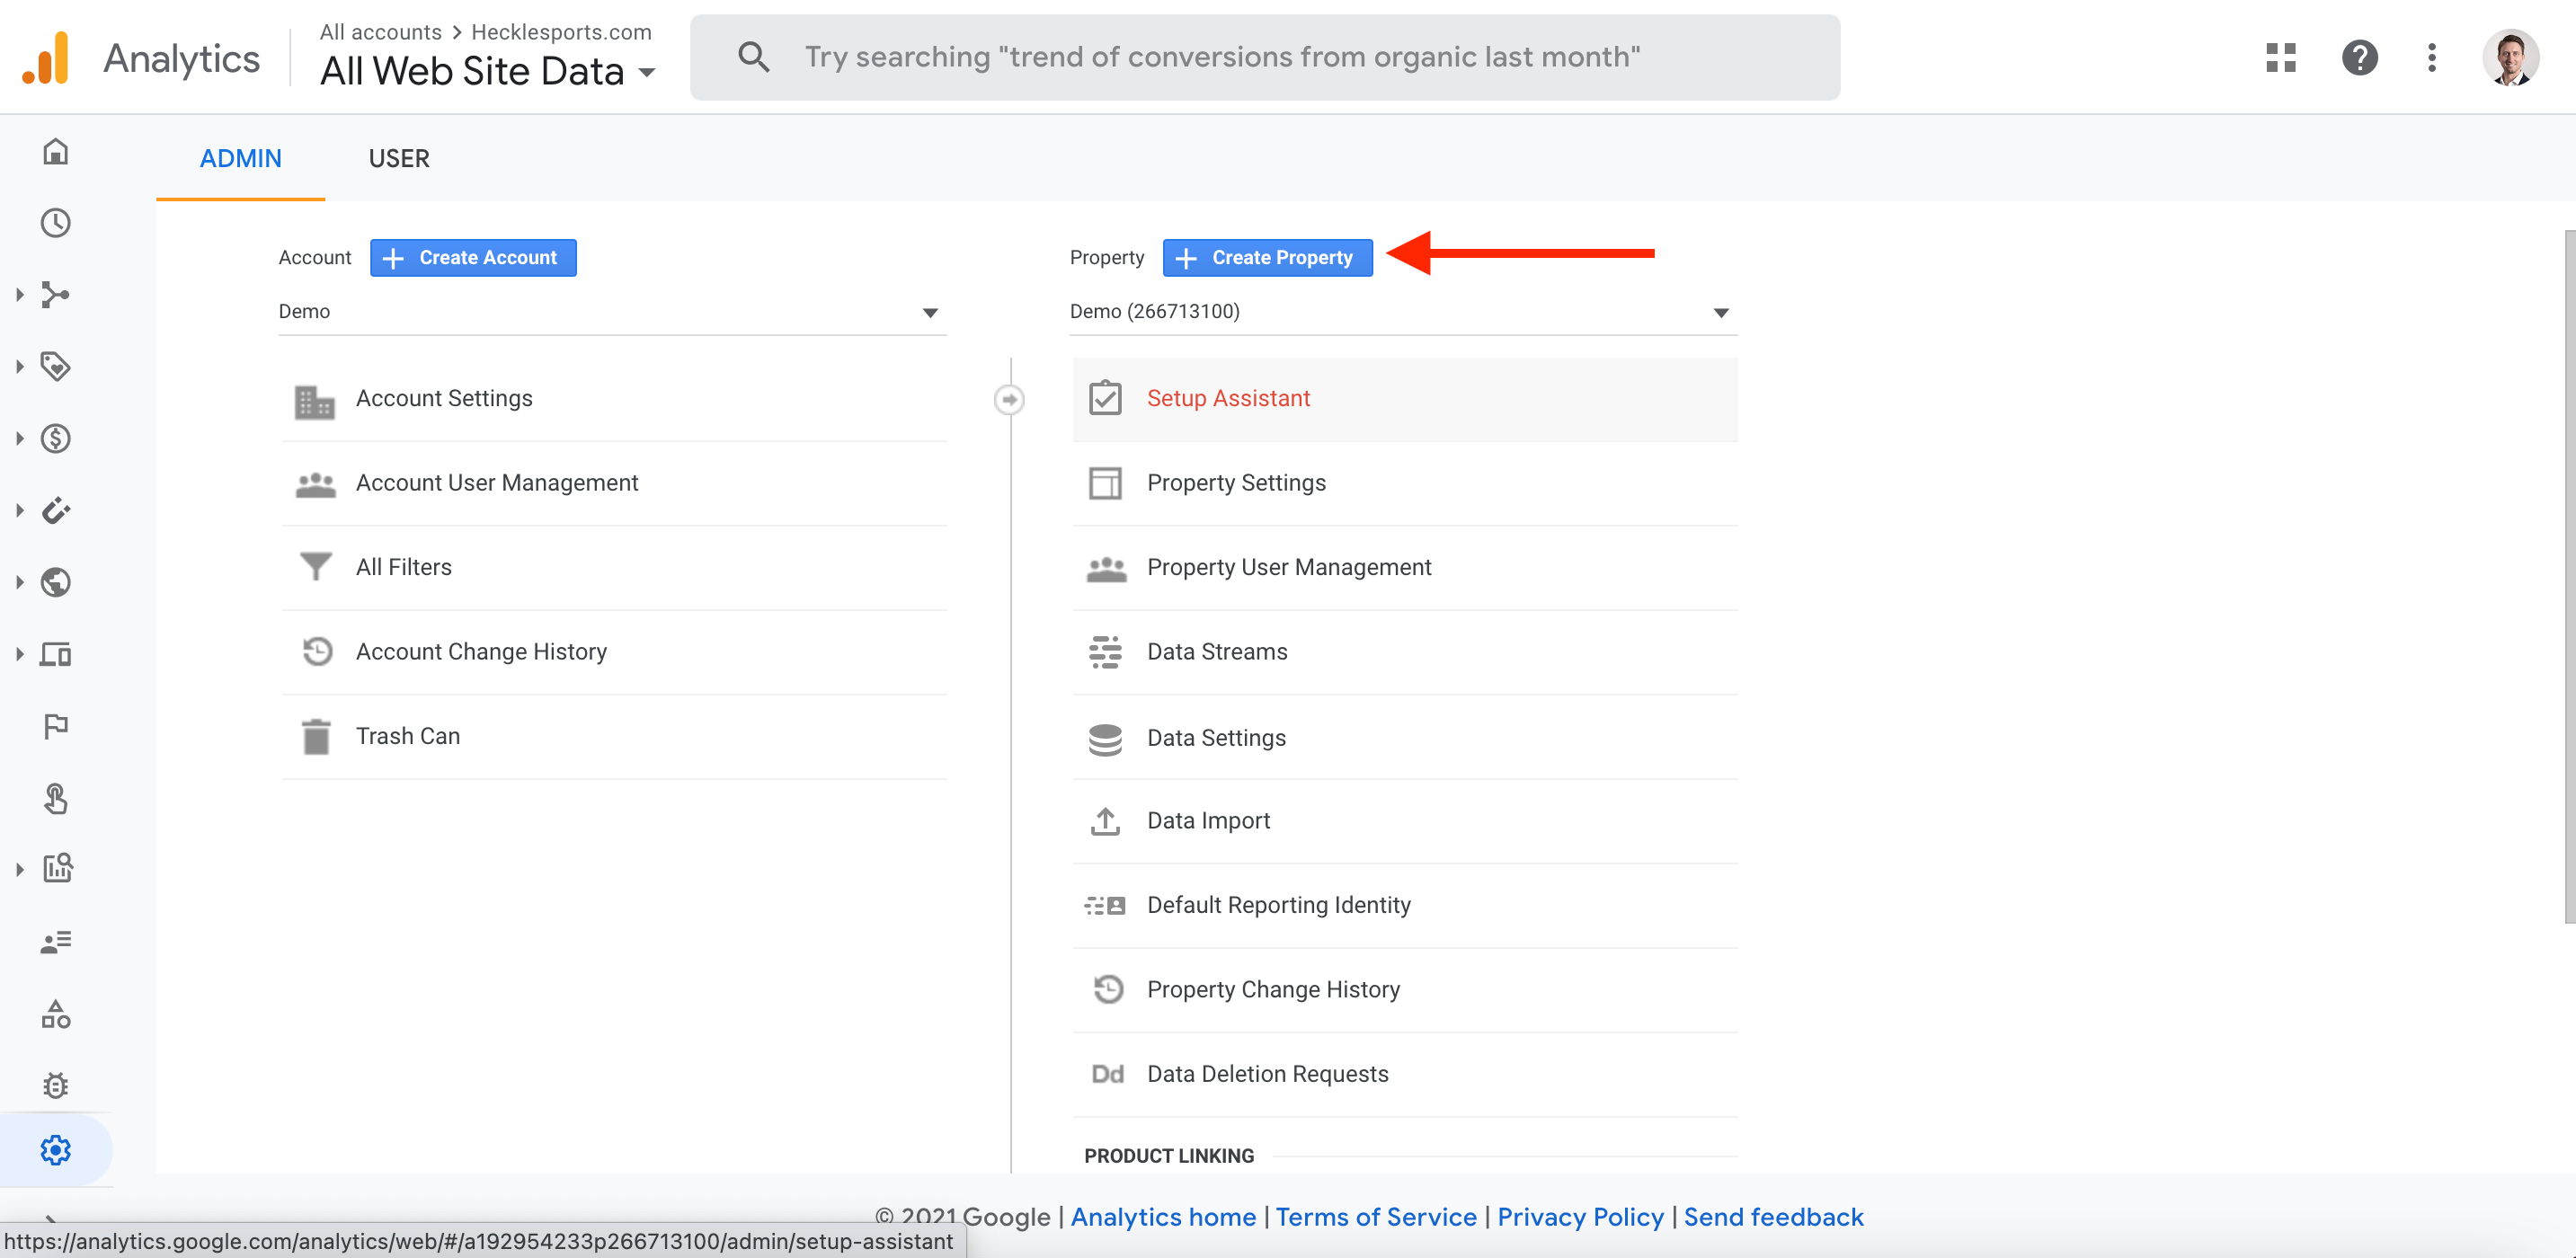Viewport: 2576px width, 1258px height.
Task: Open the Terms of Service link
Action: tap(1375, 1216)
